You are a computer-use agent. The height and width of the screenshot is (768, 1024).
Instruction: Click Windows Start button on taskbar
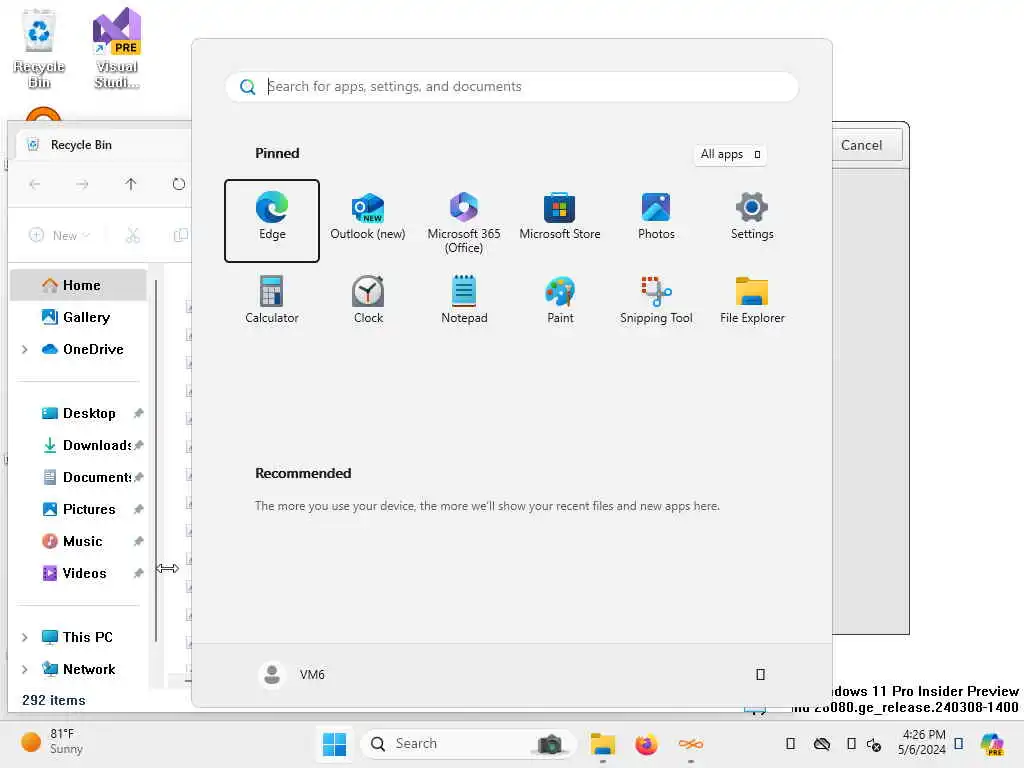coord(334,744)
